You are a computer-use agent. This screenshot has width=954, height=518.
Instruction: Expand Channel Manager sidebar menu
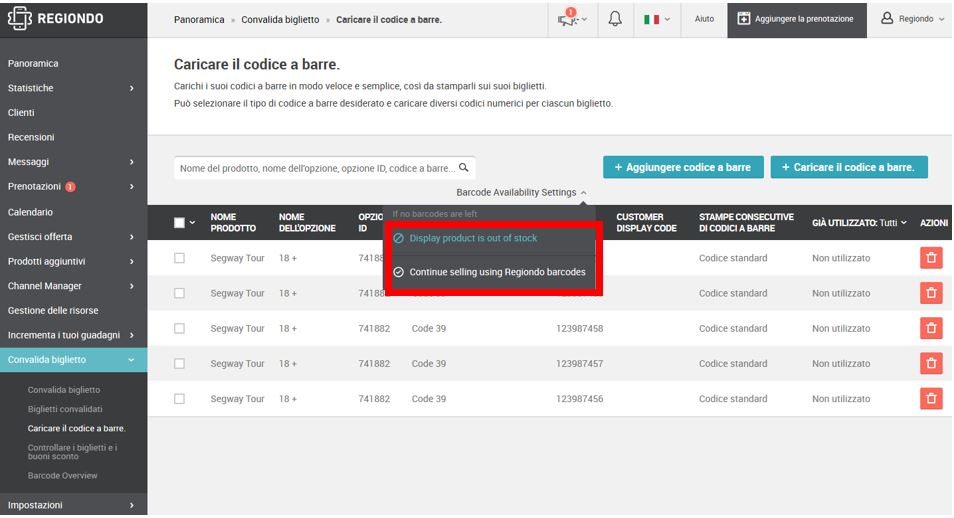[x=74, y=285]
